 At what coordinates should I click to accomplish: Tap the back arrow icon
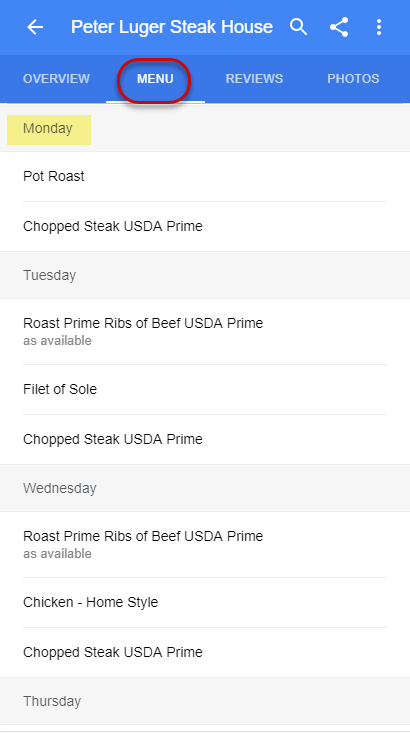click(35, 27)
